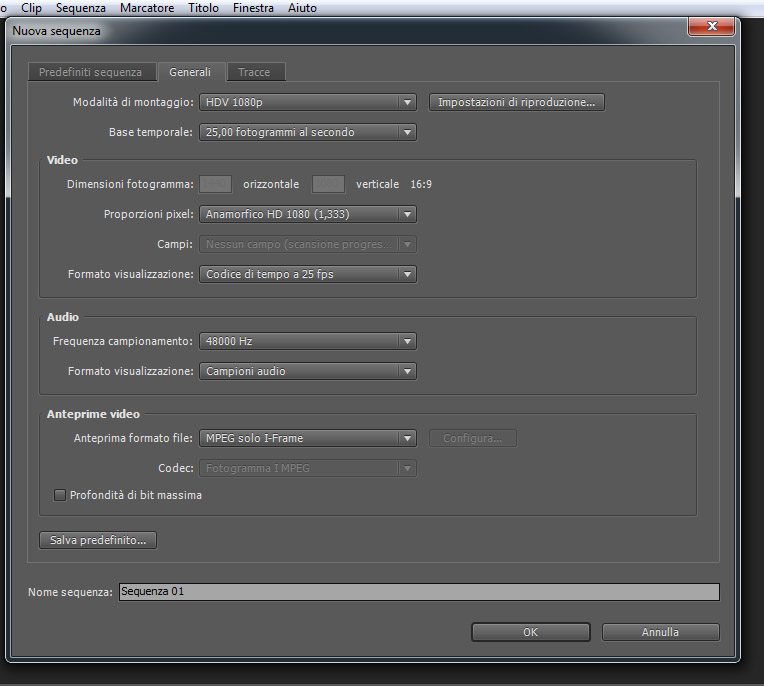Viewport: 764px width, 686px height.
Task: Click the Salva predefinito button
Action: [x=98, y=540]
